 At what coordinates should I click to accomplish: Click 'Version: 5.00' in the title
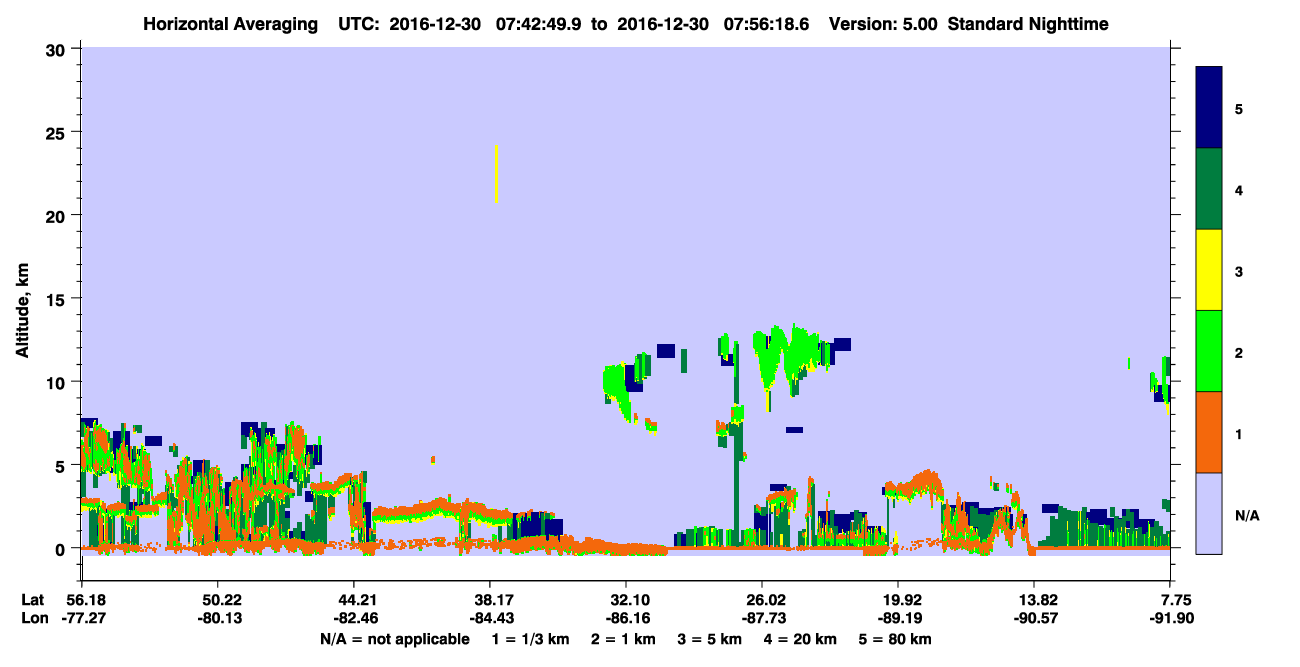click(881, 23)
